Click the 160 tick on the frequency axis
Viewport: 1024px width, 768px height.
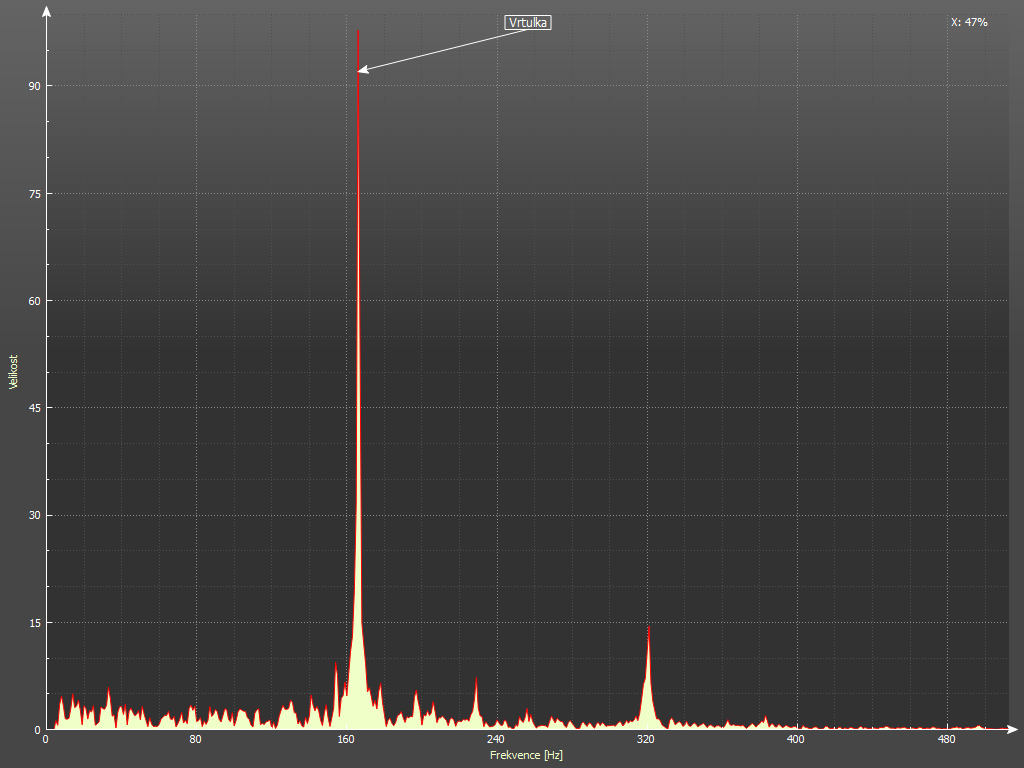click(346, 740)
